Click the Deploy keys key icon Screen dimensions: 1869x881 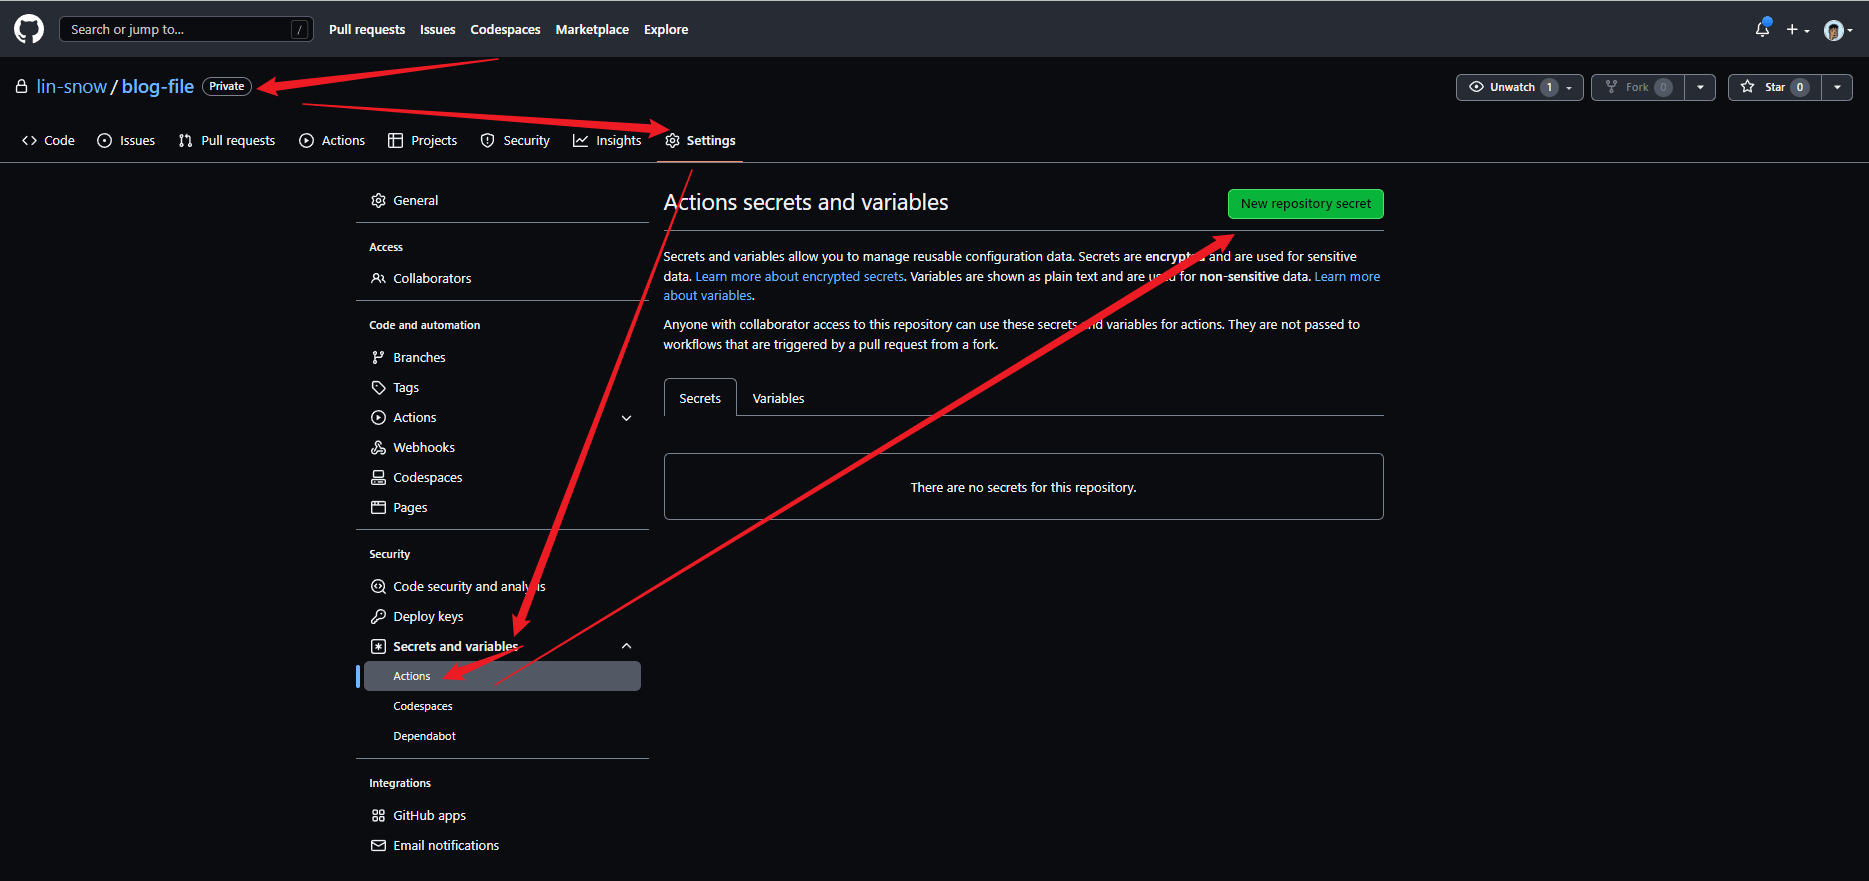coord(378,616)
